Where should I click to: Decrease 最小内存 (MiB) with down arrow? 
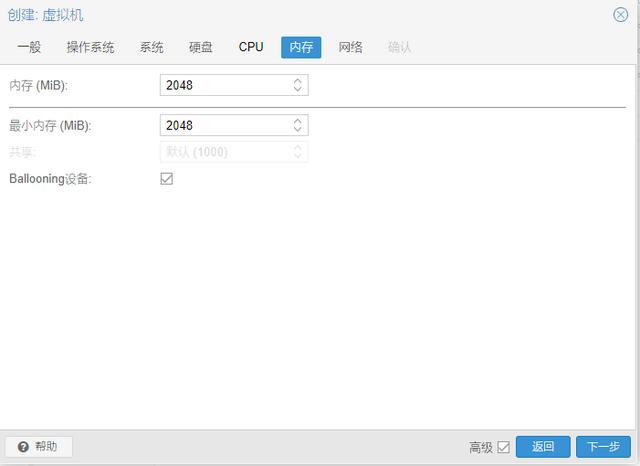298,129
